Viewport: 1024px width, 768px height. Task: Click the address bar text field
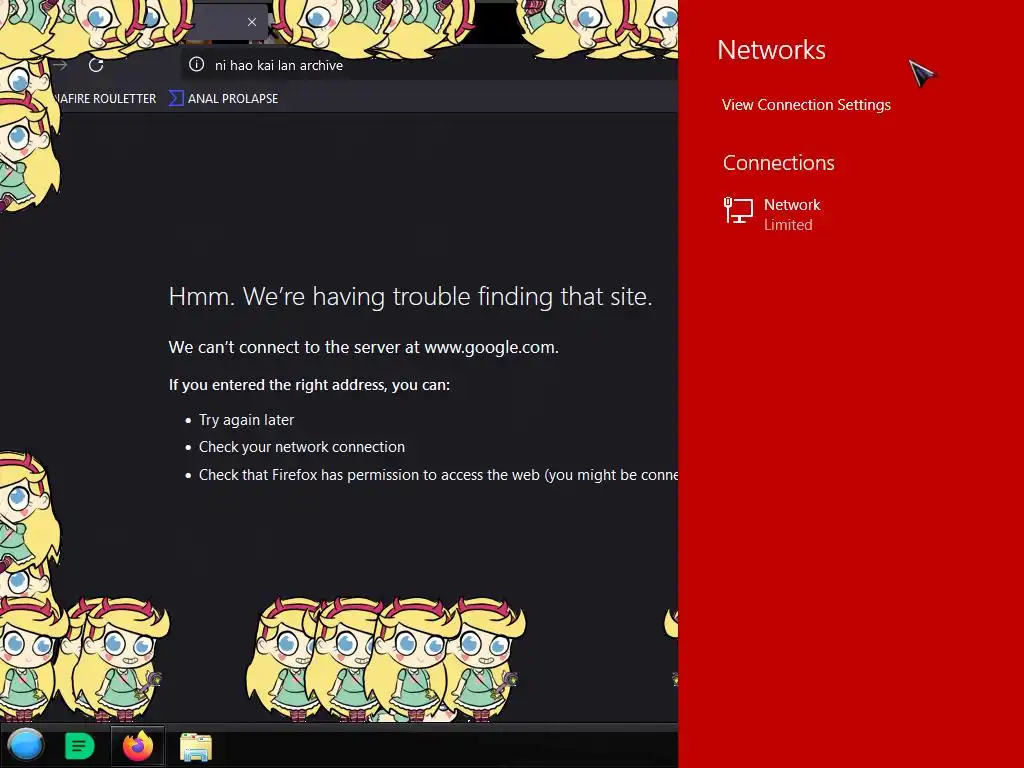(x=431, y=65)
